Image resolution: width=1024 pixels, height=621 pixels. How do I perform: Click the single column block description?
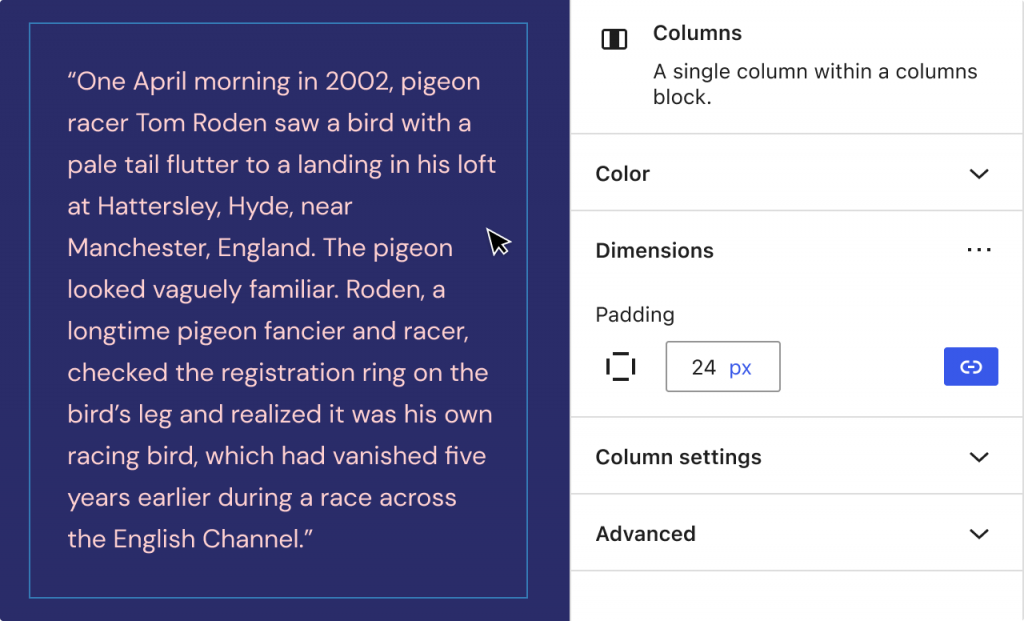click(x=814, y=85)
